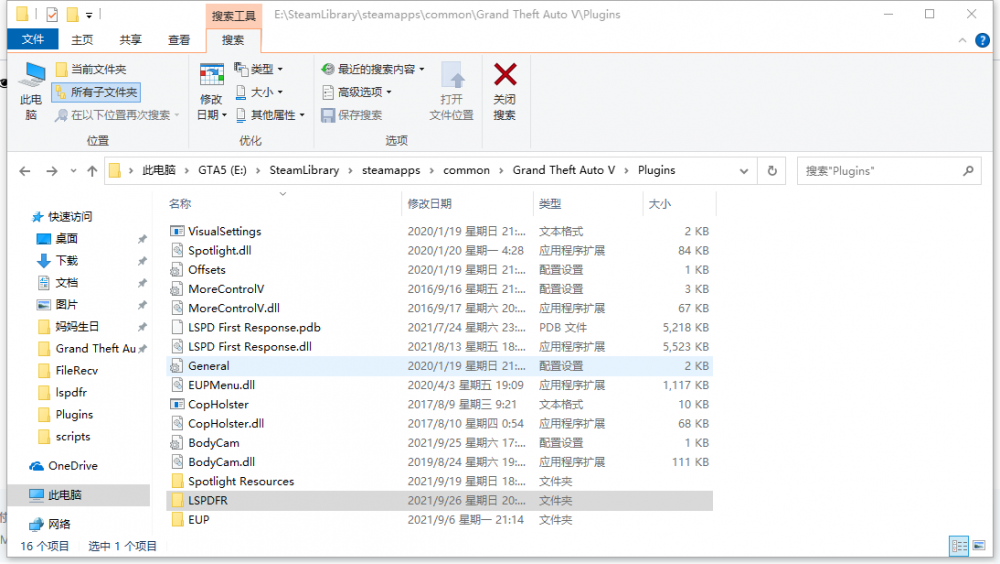Viewport: 1000px width, 564px height.
Task: Click Grand Theft Auto V in breadcrumb path
Action: (564, 171)
